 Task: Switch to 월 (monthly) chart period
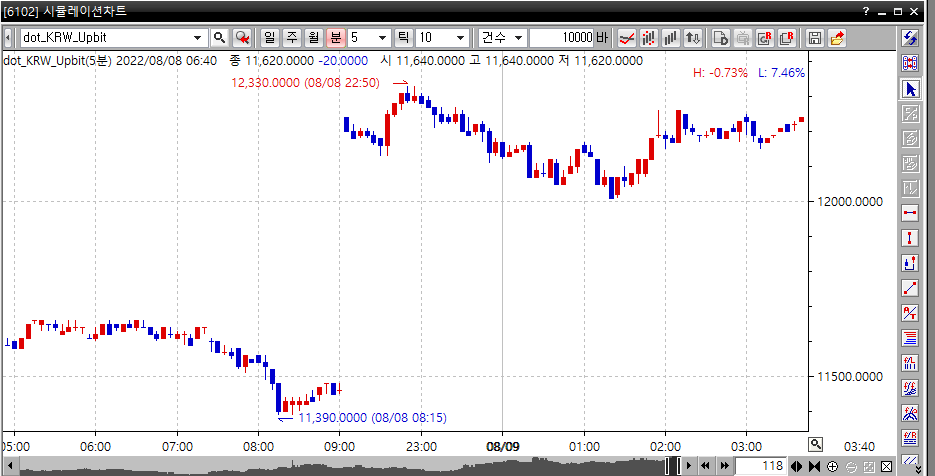[314, 37]
